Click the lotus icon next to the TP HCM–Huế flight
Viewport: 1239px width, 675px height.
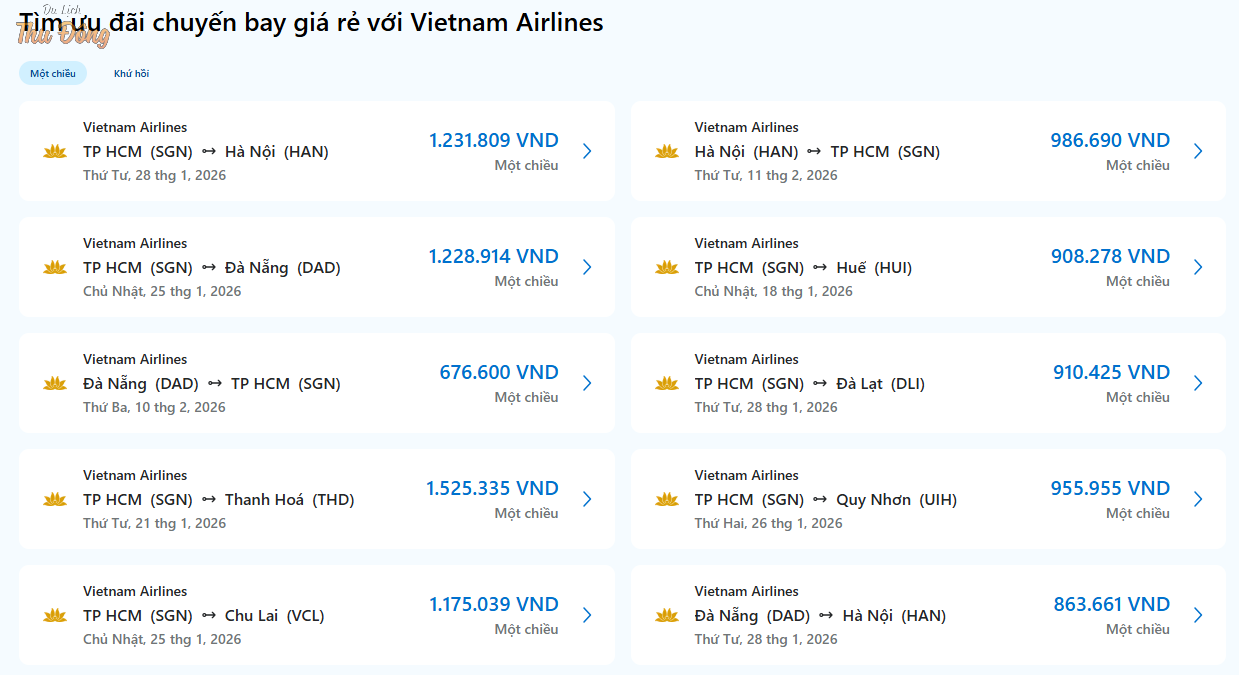pos(666,267)
